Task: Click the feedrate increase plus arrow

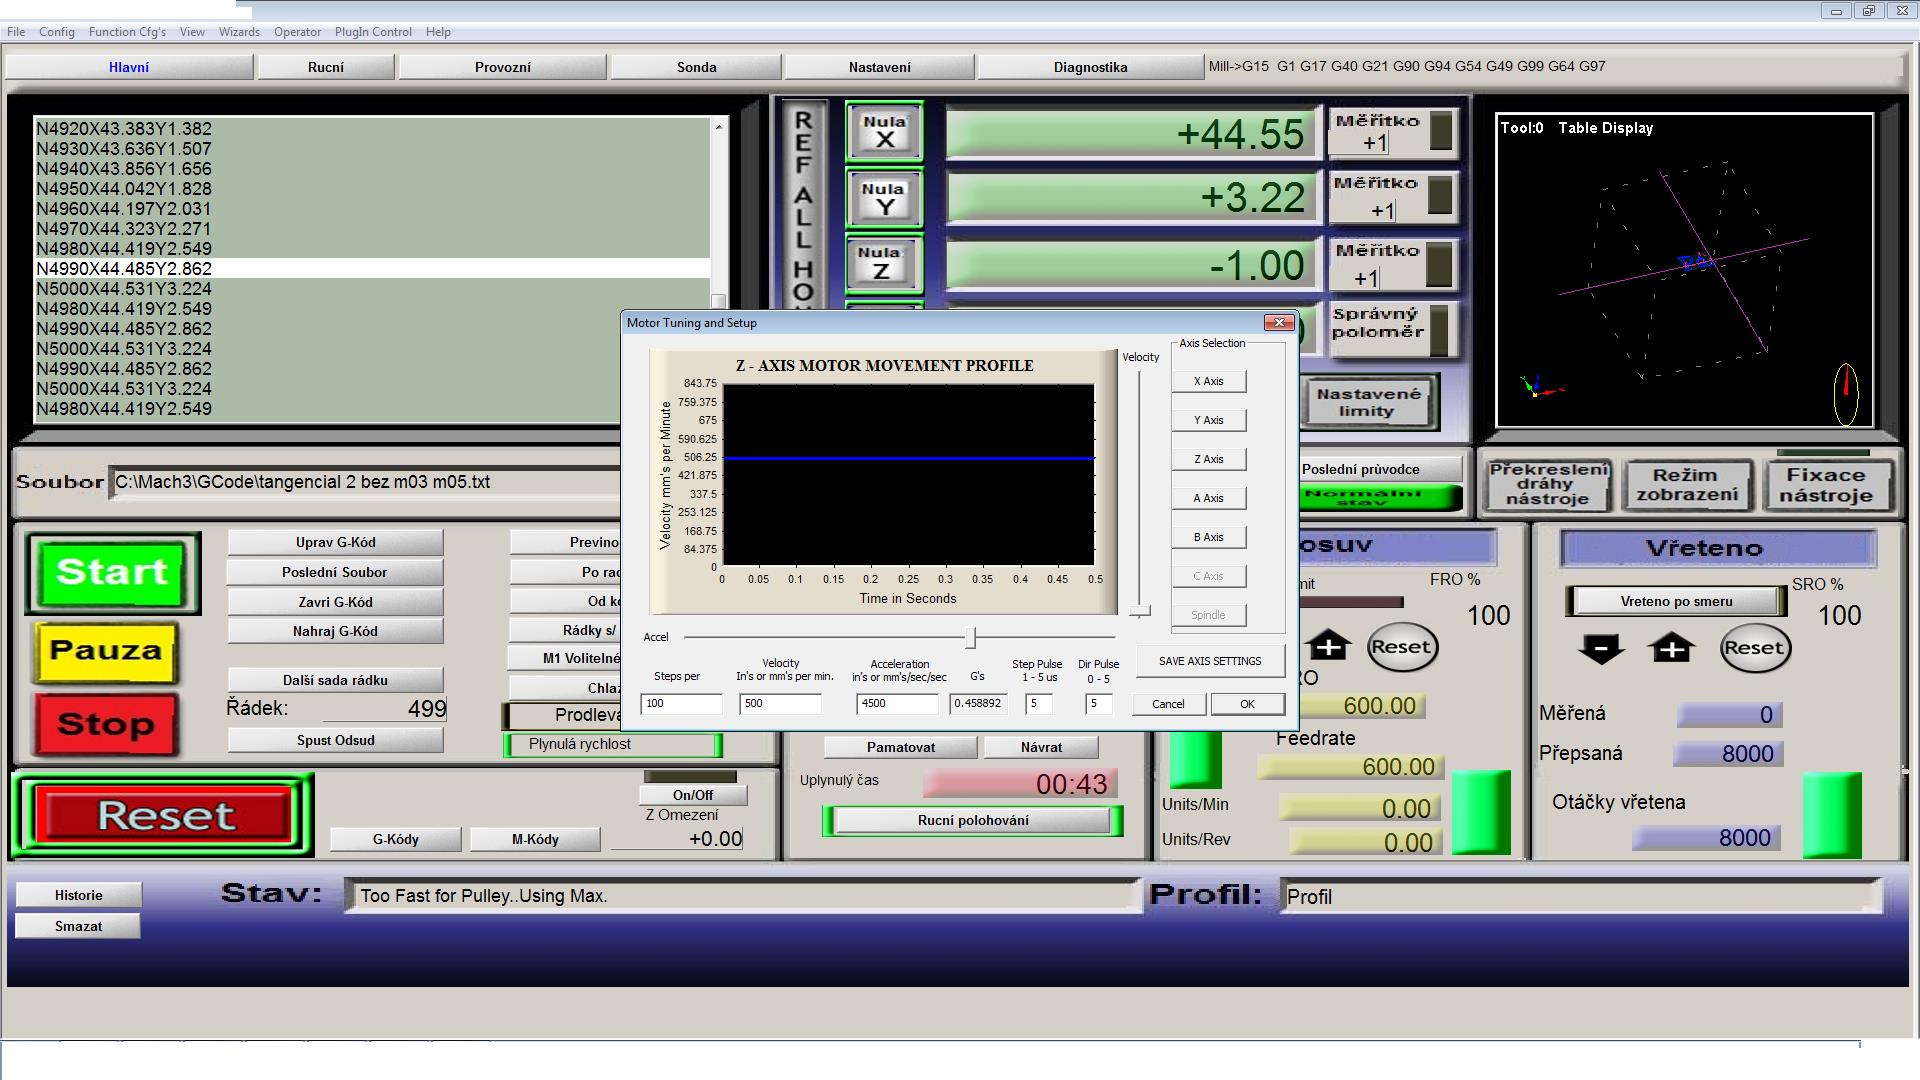Action: pos(1328,647)
